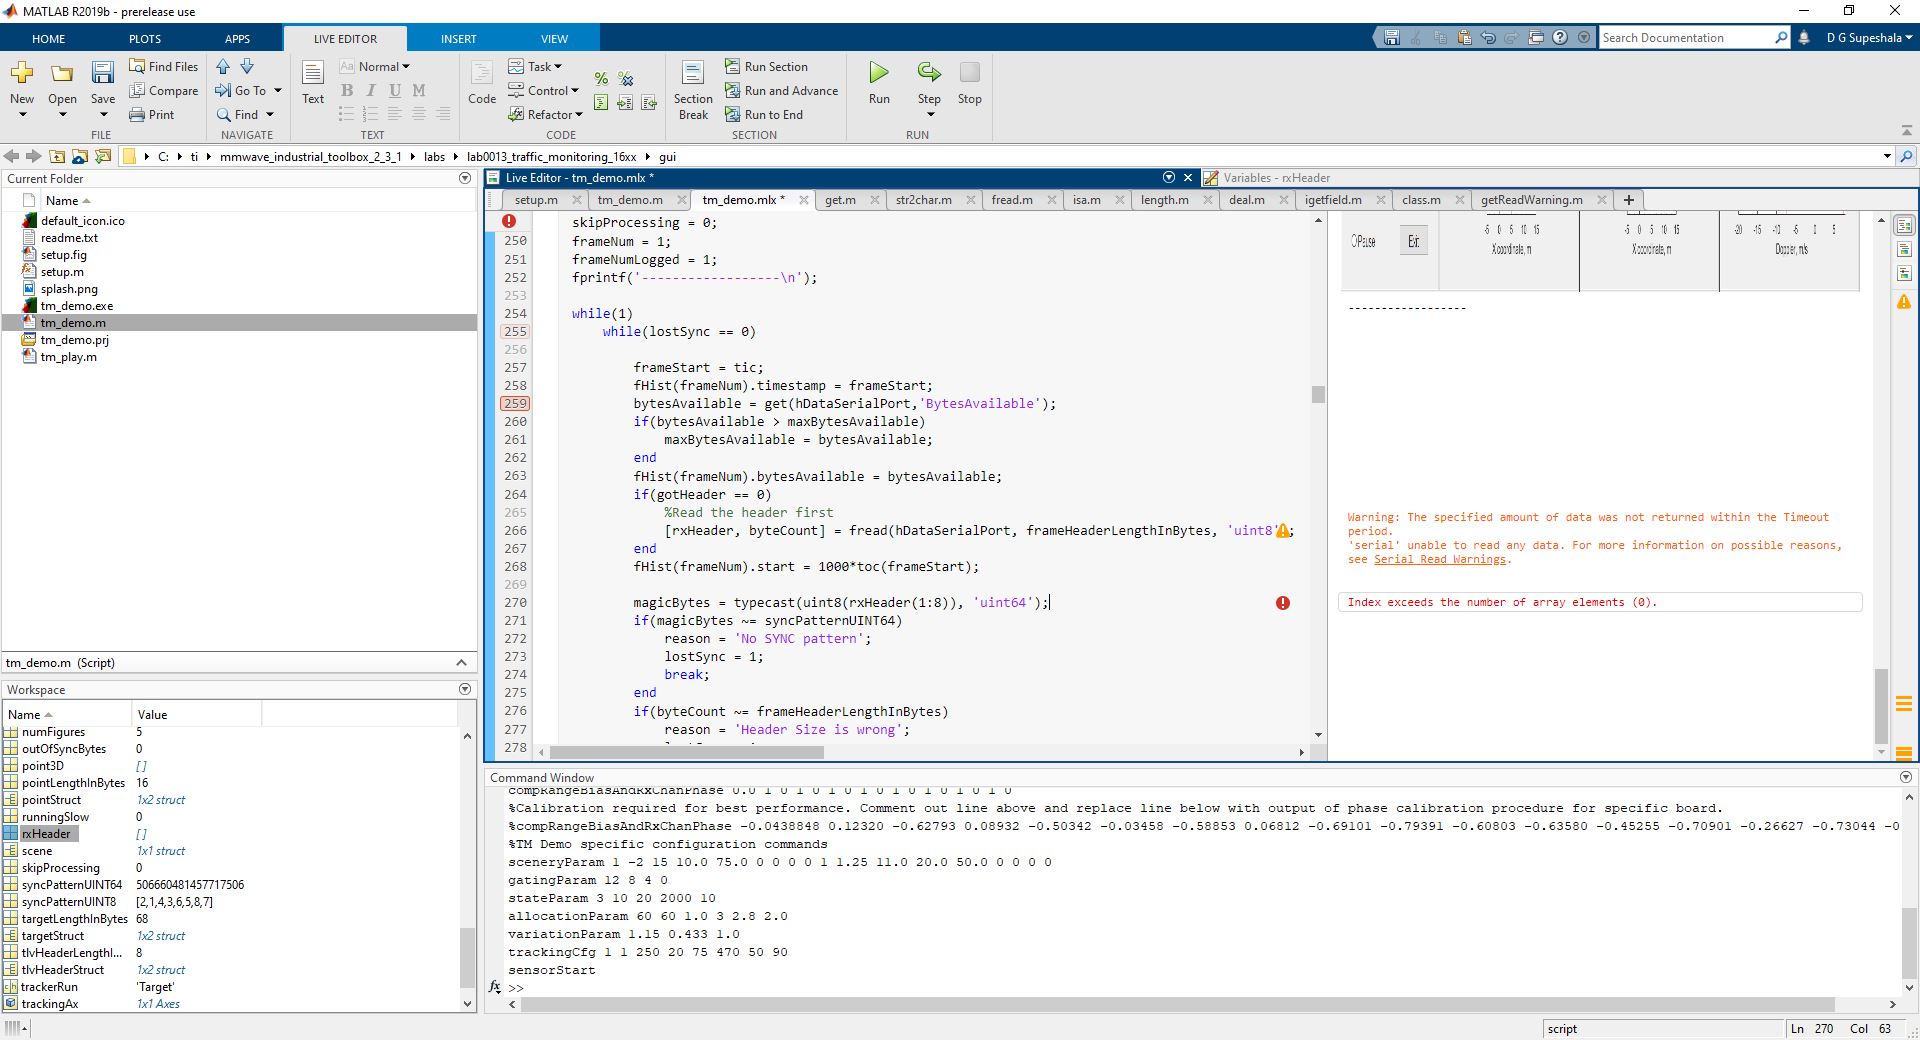Screen dimensions: 1920x1040
Task: Click the Search Documentation field
Action: tap(1684, 38)
